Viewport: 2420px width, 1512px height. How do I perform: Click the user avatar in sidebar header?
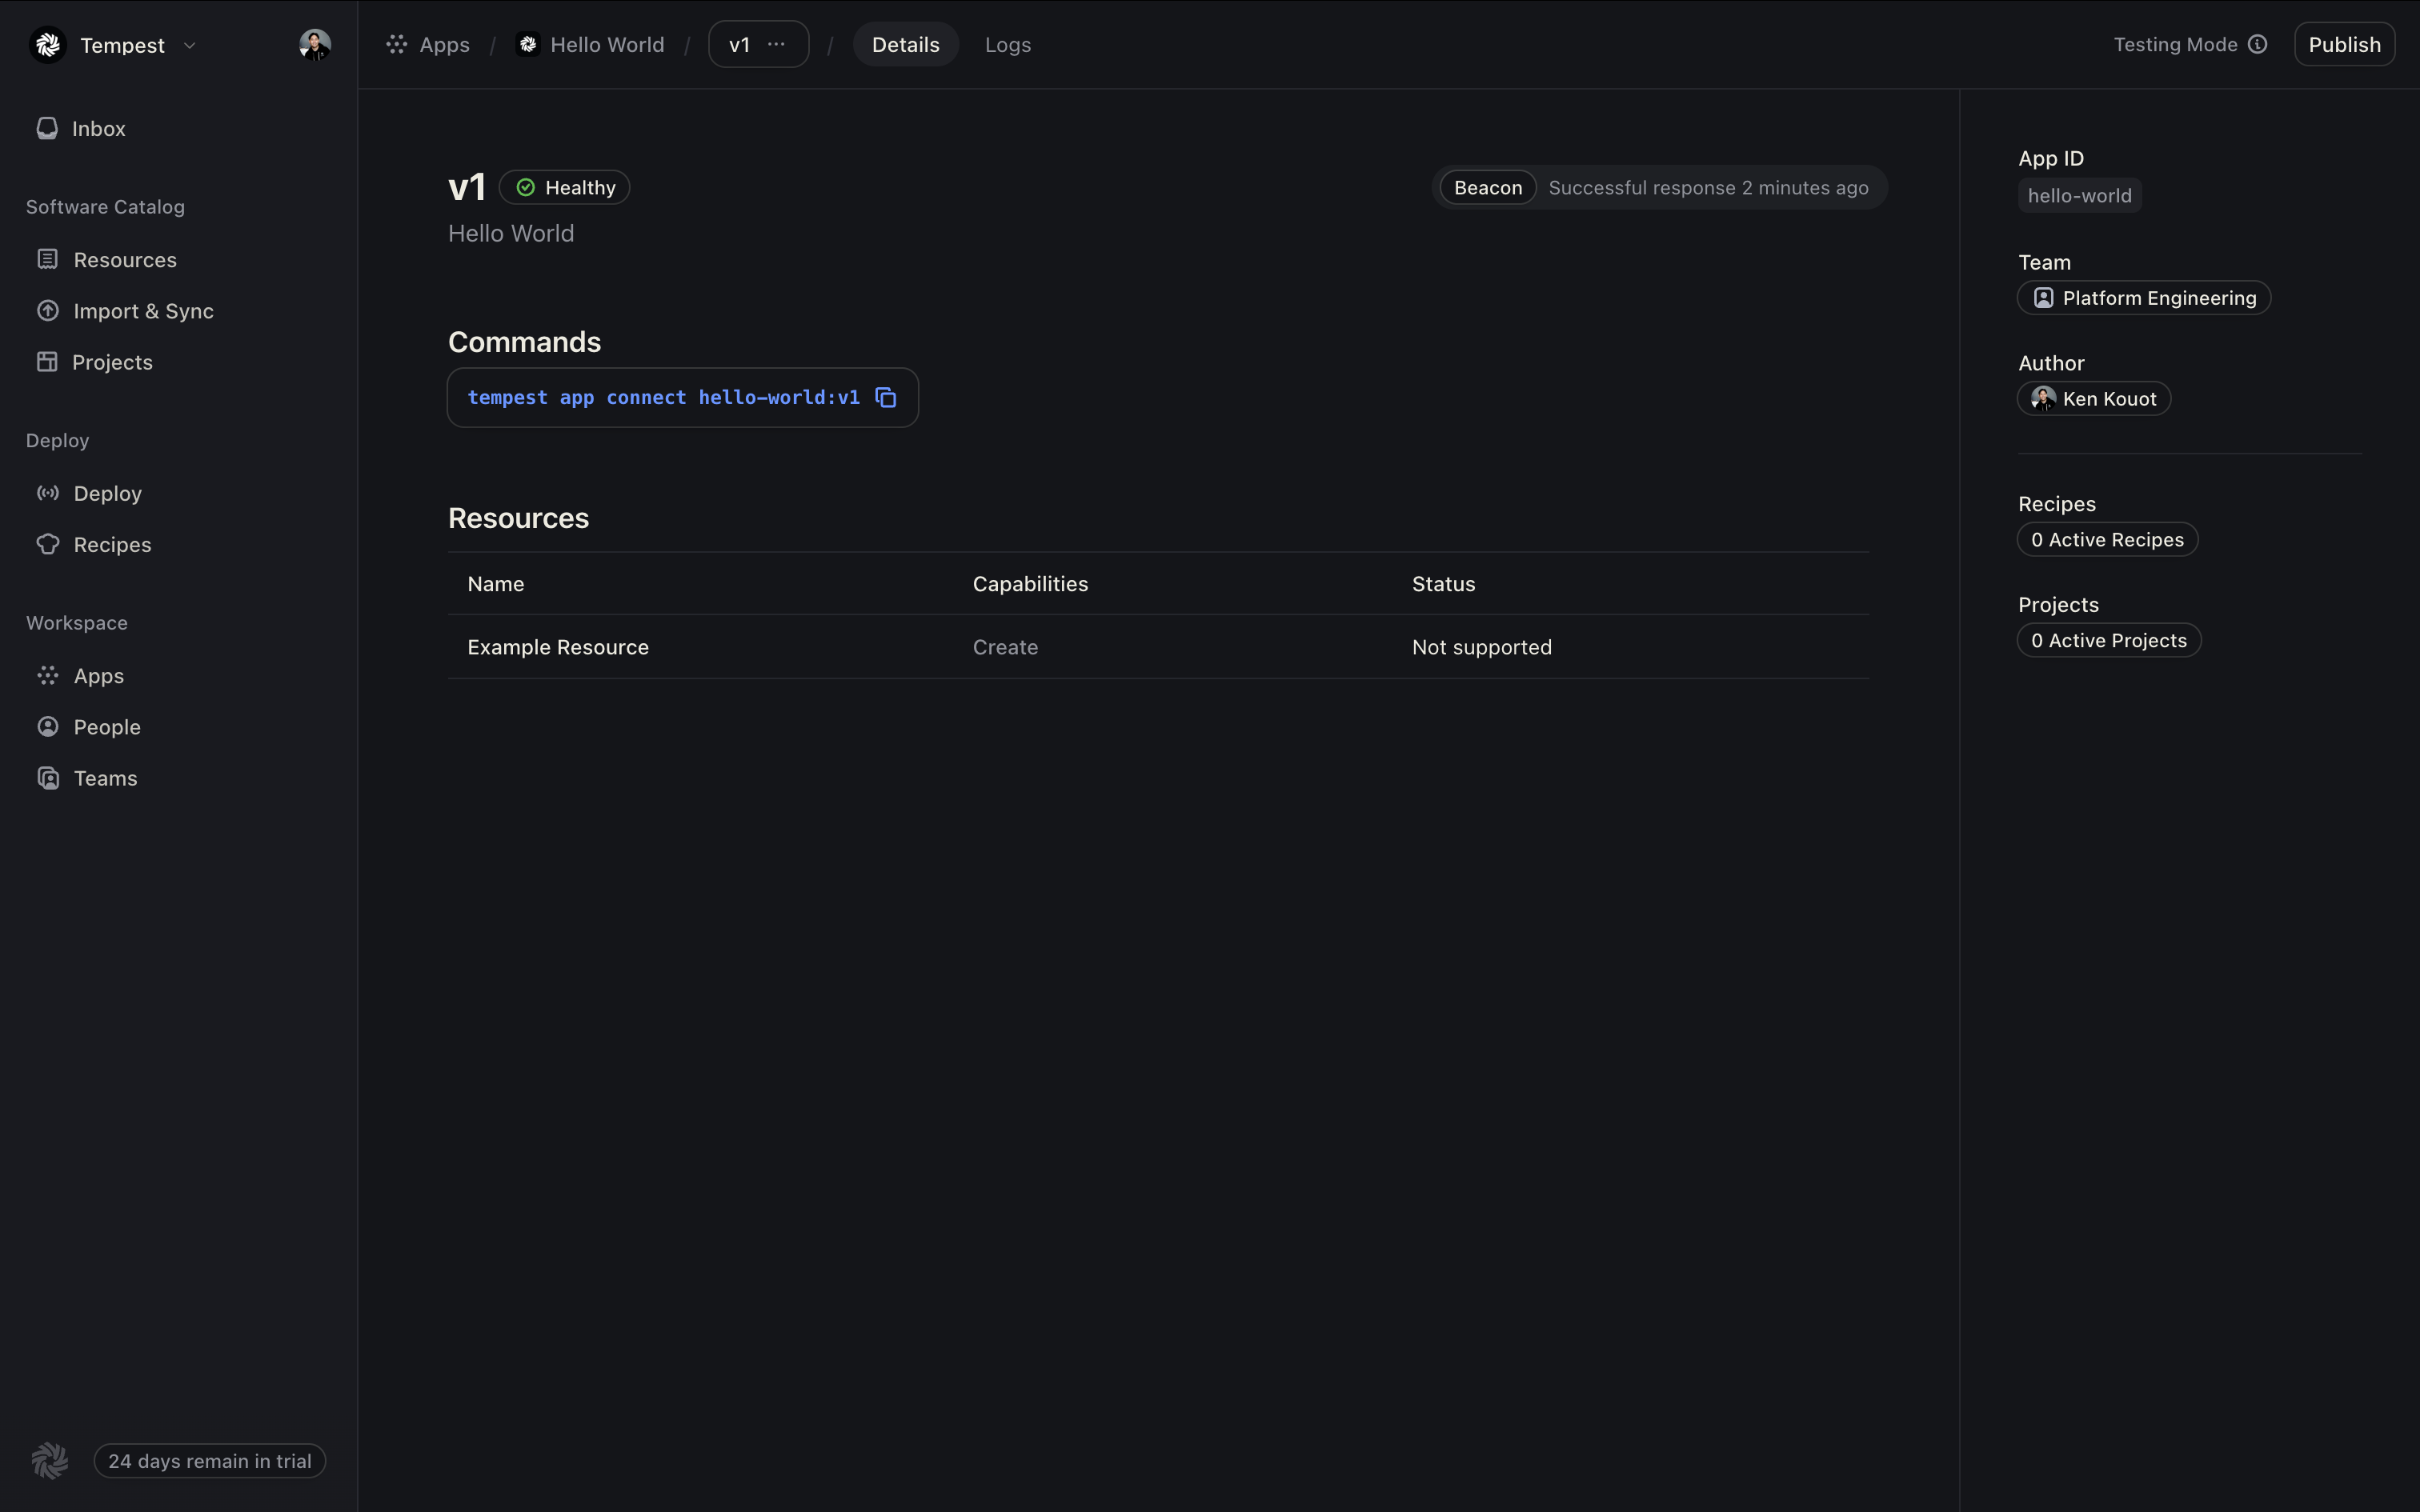pos(314,45)
